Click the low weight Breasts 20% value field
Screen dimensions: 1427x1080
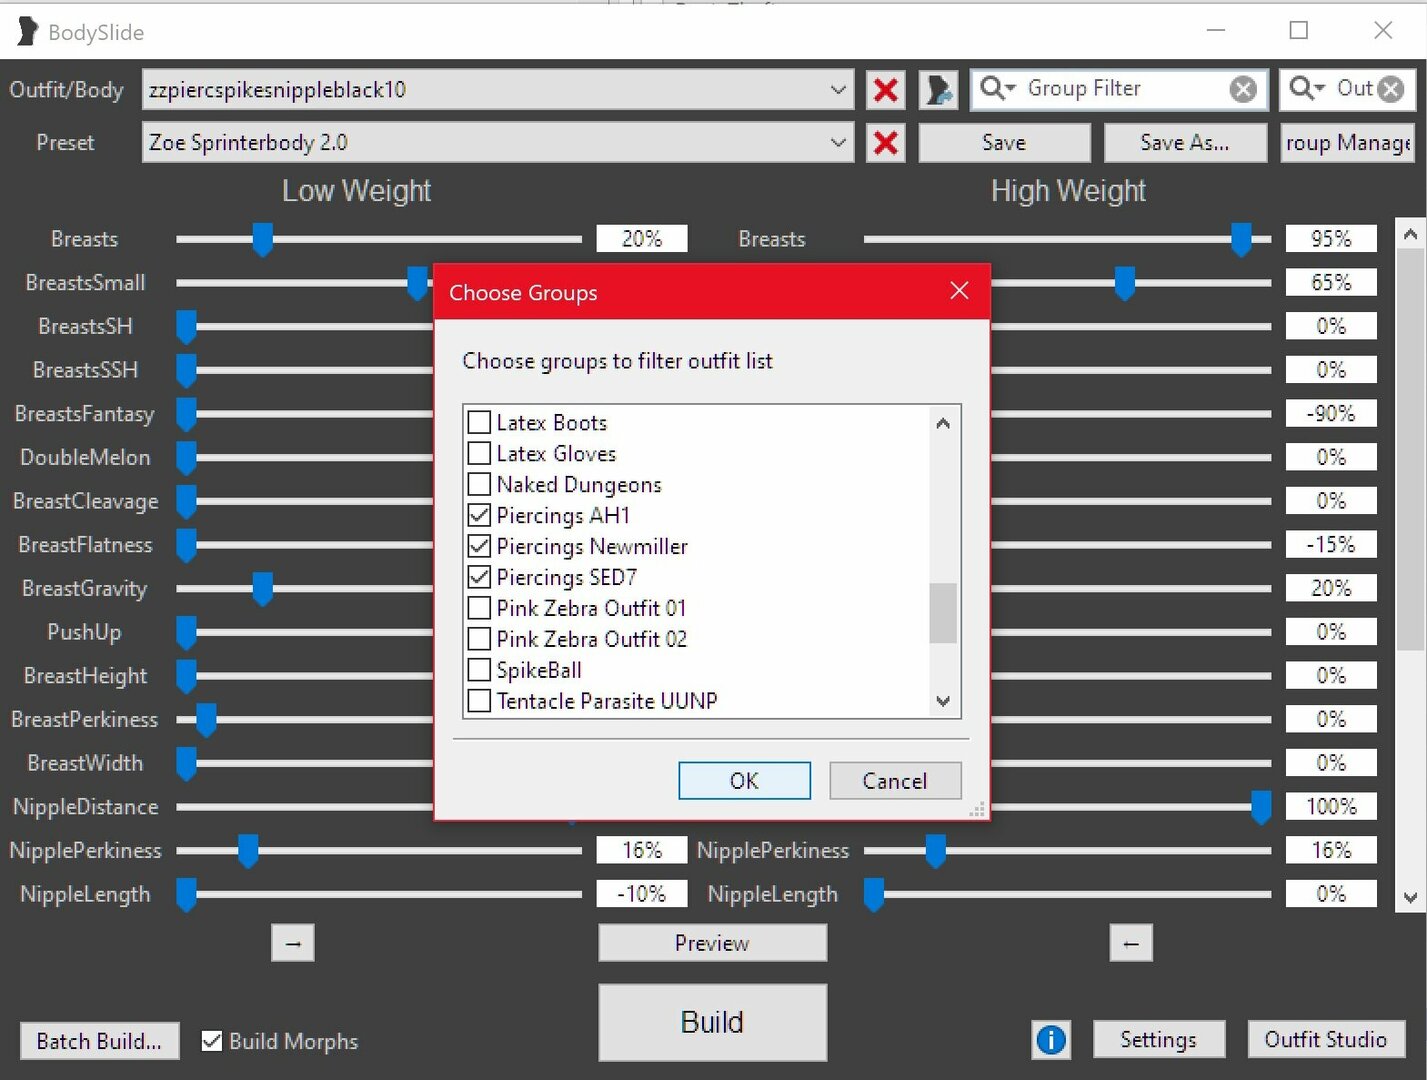point(642,239)
